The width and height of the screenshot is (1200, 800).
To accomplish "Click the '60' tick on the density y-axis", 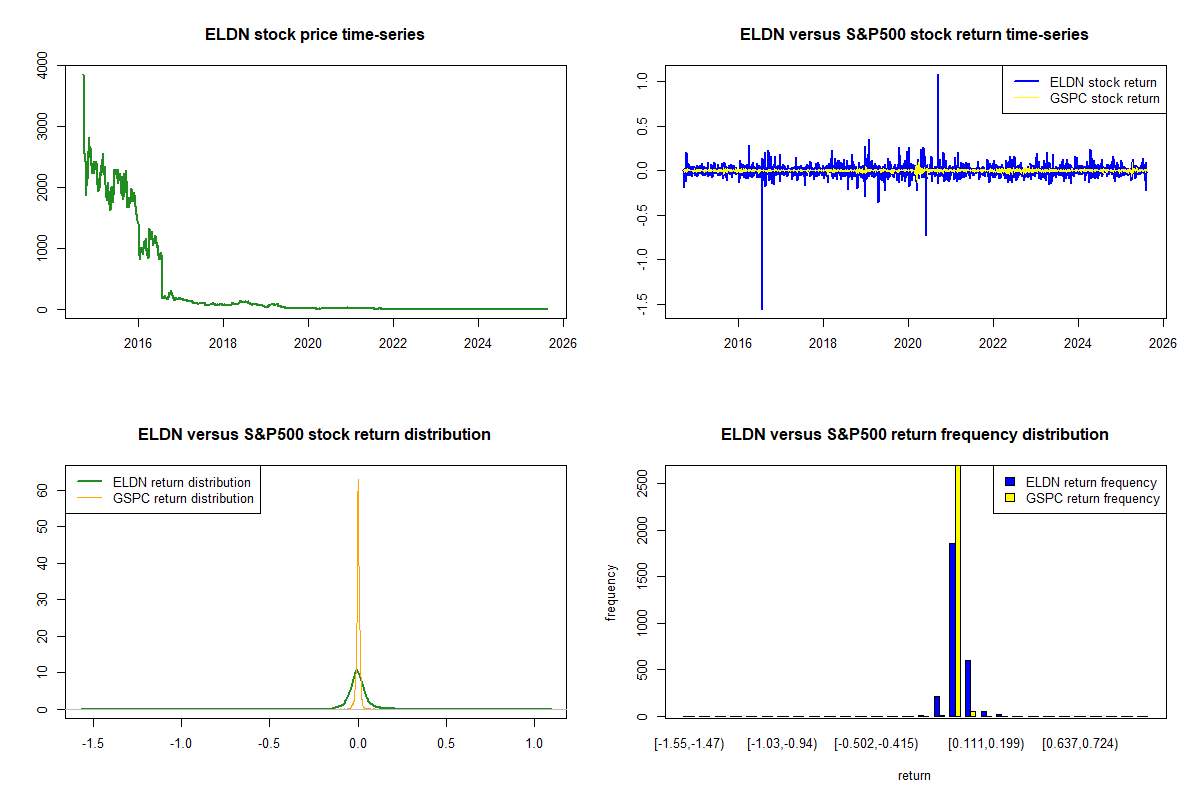I will (x=43, y=490).
